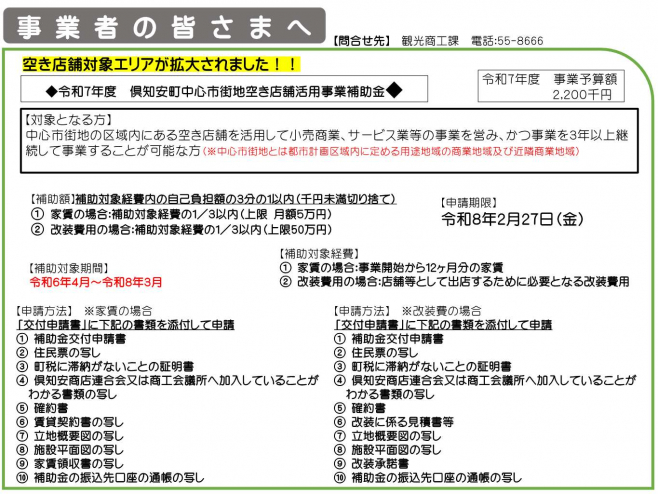The width and height of the screenshot is (658, 494).
Task: Click the black diamond after 活用事業補助金
Action: coord(395,90)
